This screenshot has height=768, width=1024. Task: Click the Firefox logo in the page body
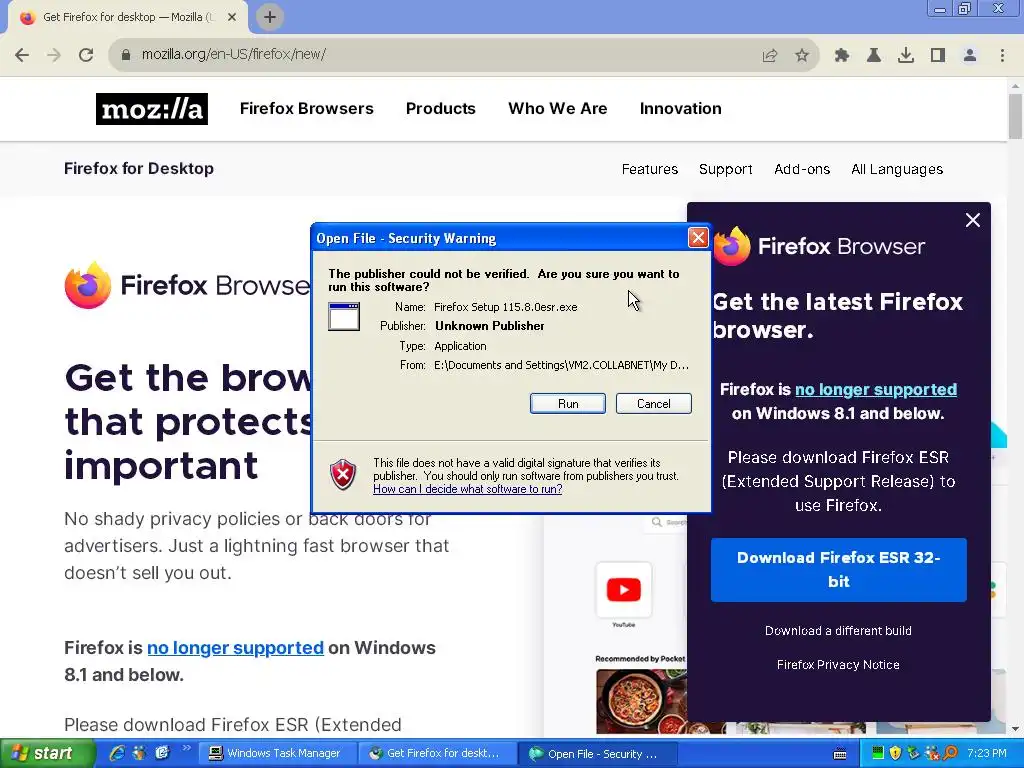(88, 285)
